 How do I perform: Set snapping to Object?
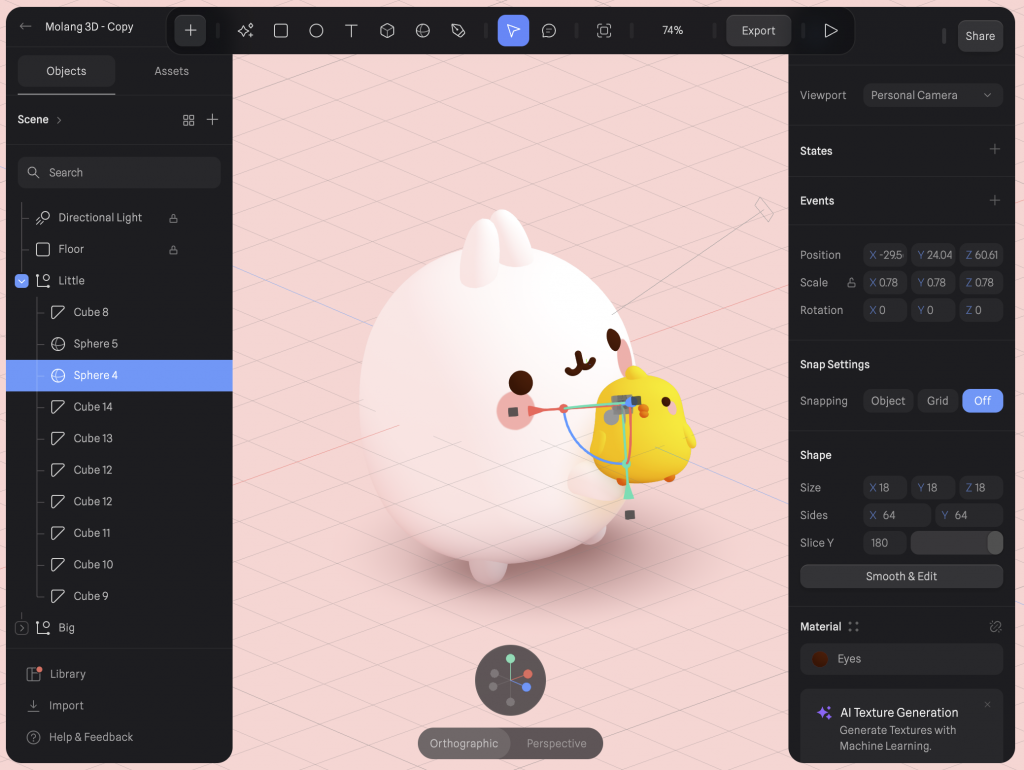tap(888, 401)
